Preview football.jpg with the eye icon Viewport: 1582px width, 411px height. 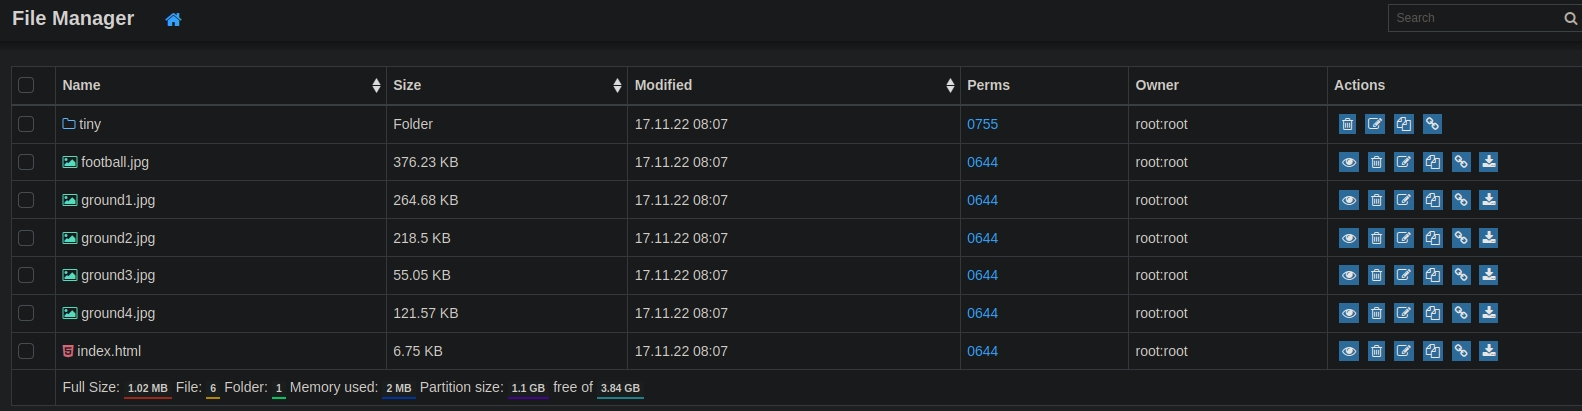[1348, 162]
